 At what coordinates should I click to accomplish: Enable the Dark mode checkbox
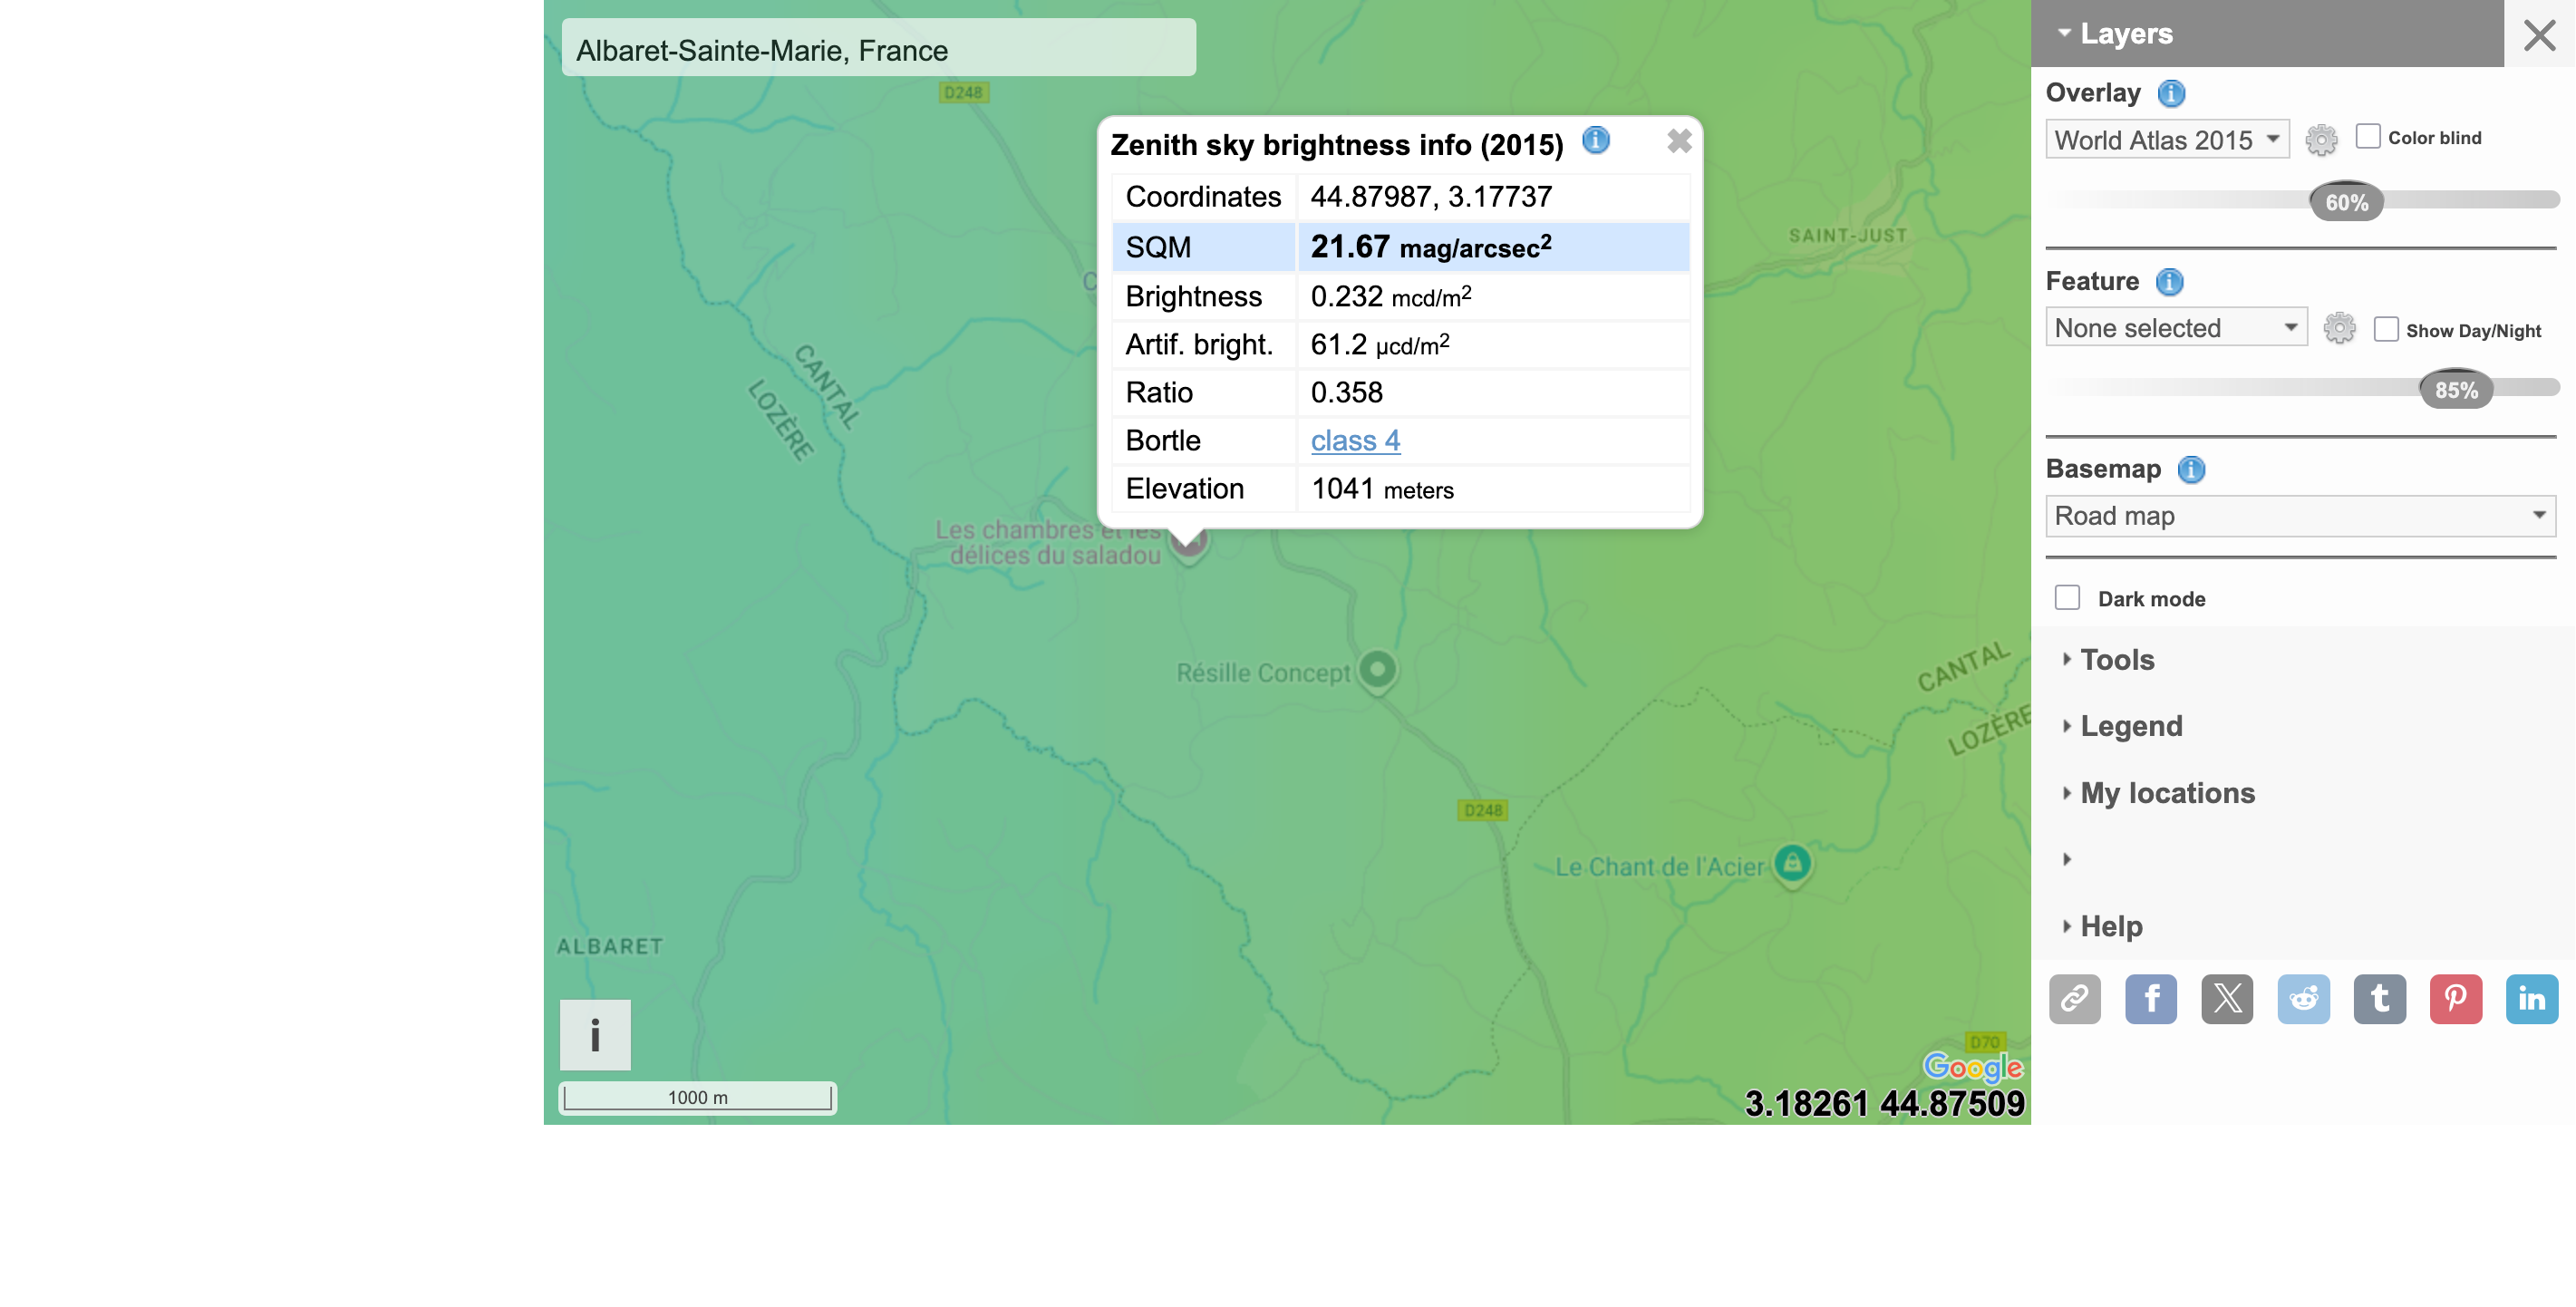(x=2067, y=598)
